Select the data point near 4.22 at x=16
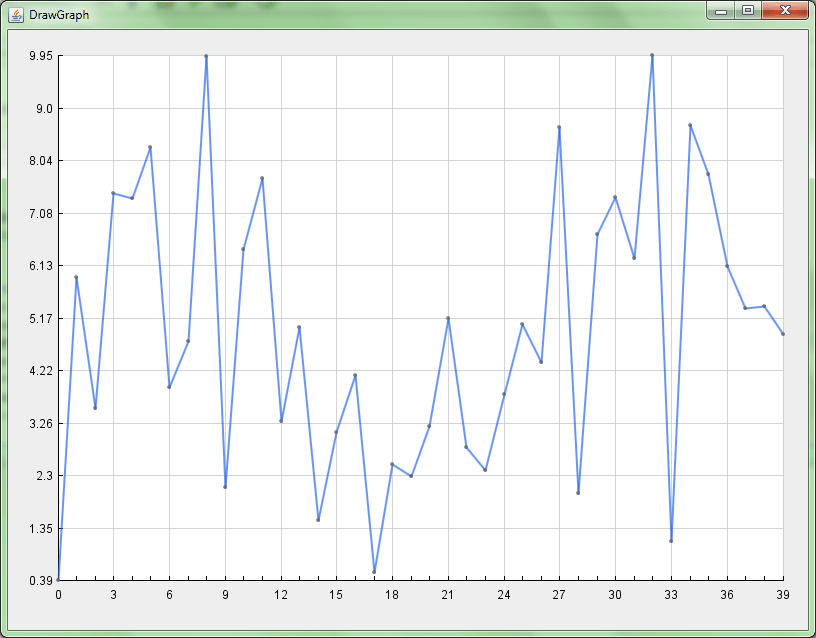The image size is (816, 638). click(x=355, y=377)
